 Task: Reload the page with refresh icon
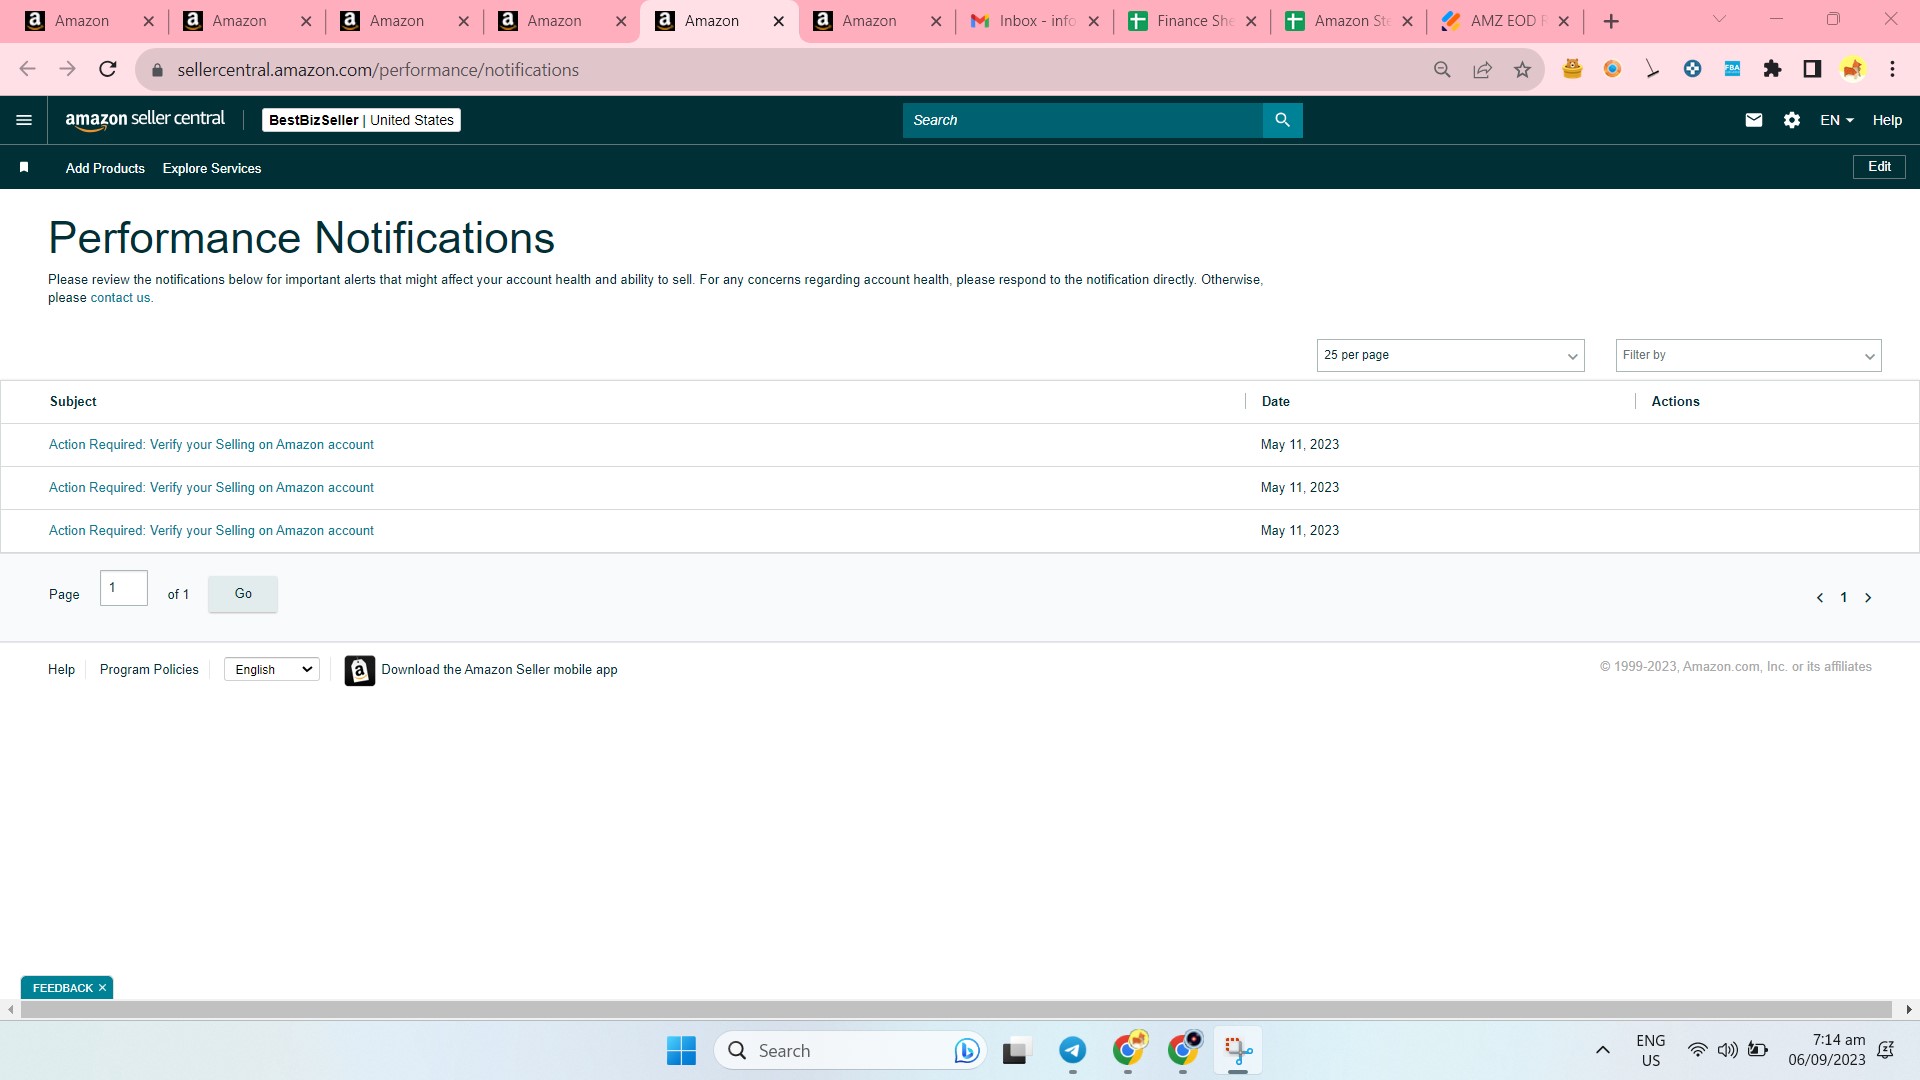tap(108, 69)
